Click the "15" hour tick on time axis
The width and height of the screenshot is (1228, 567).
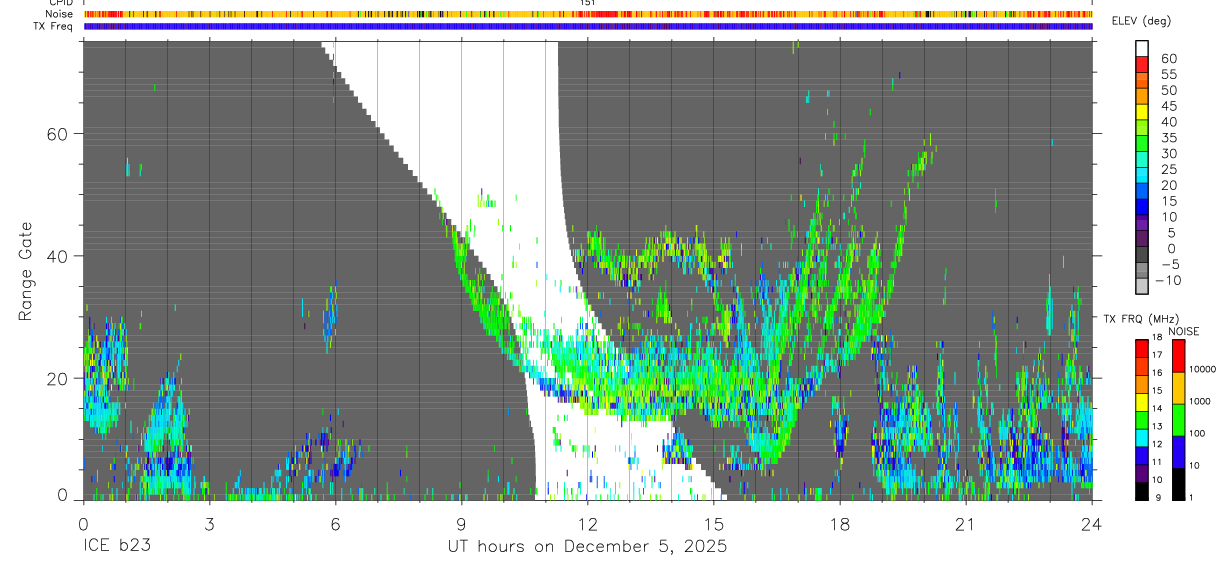tap(714, 523)
